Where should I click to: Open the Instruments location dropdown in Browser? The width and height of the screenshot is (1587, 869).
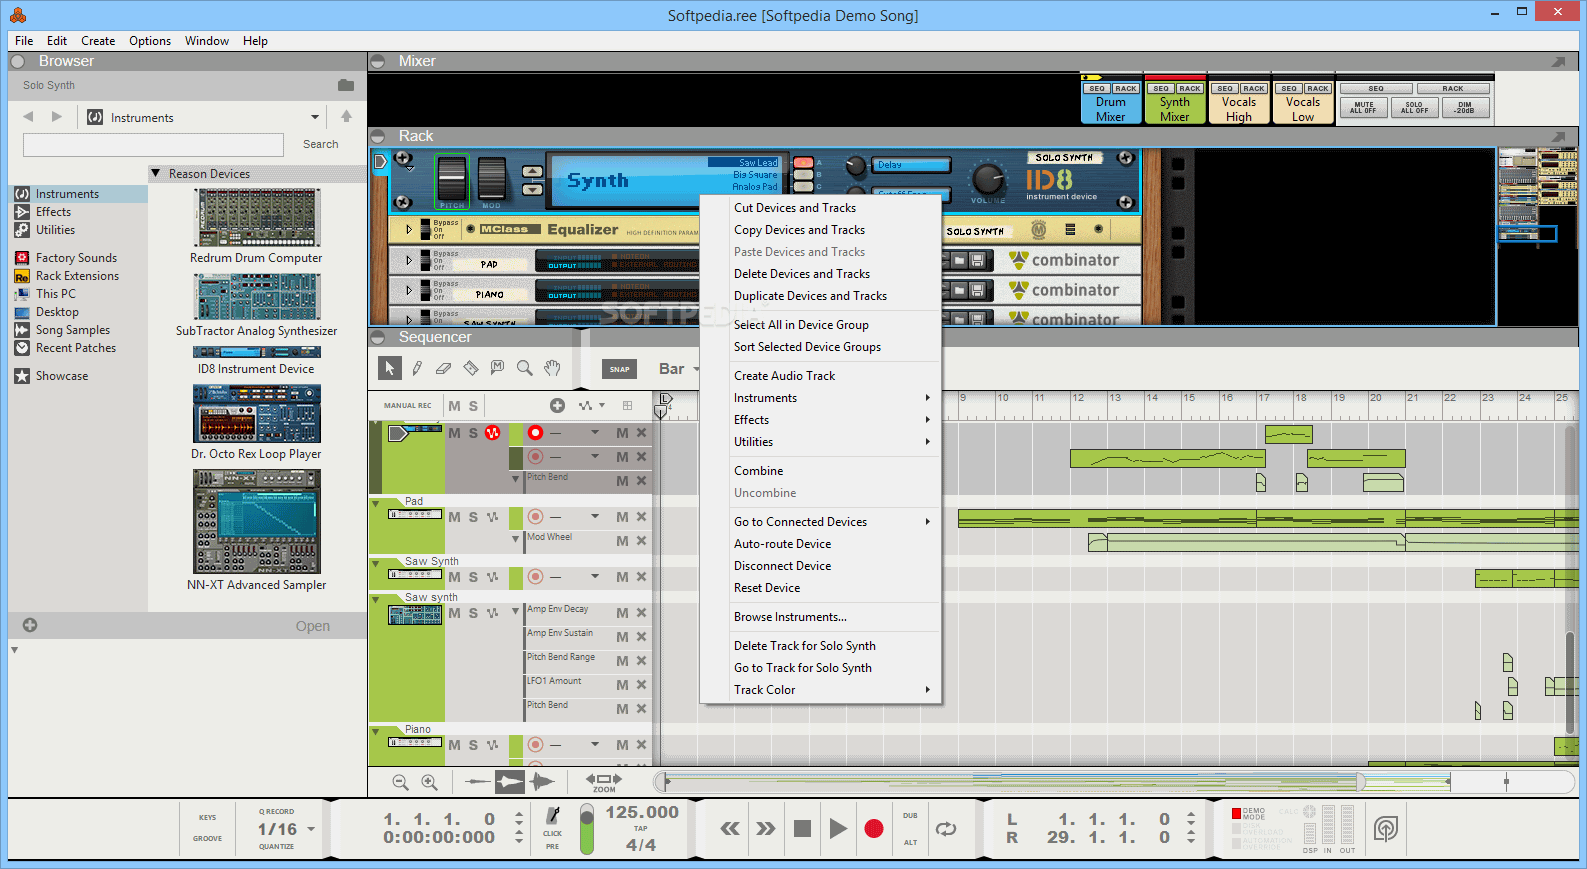[x=315, y=117]
